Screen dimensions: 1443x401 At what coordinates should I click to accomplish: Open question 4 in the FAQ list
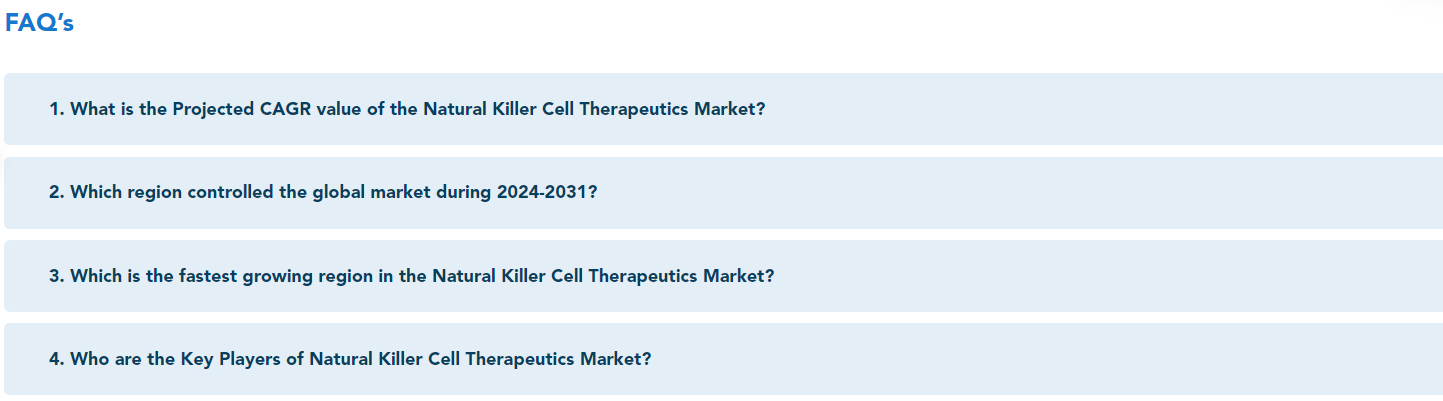(723, 359)
